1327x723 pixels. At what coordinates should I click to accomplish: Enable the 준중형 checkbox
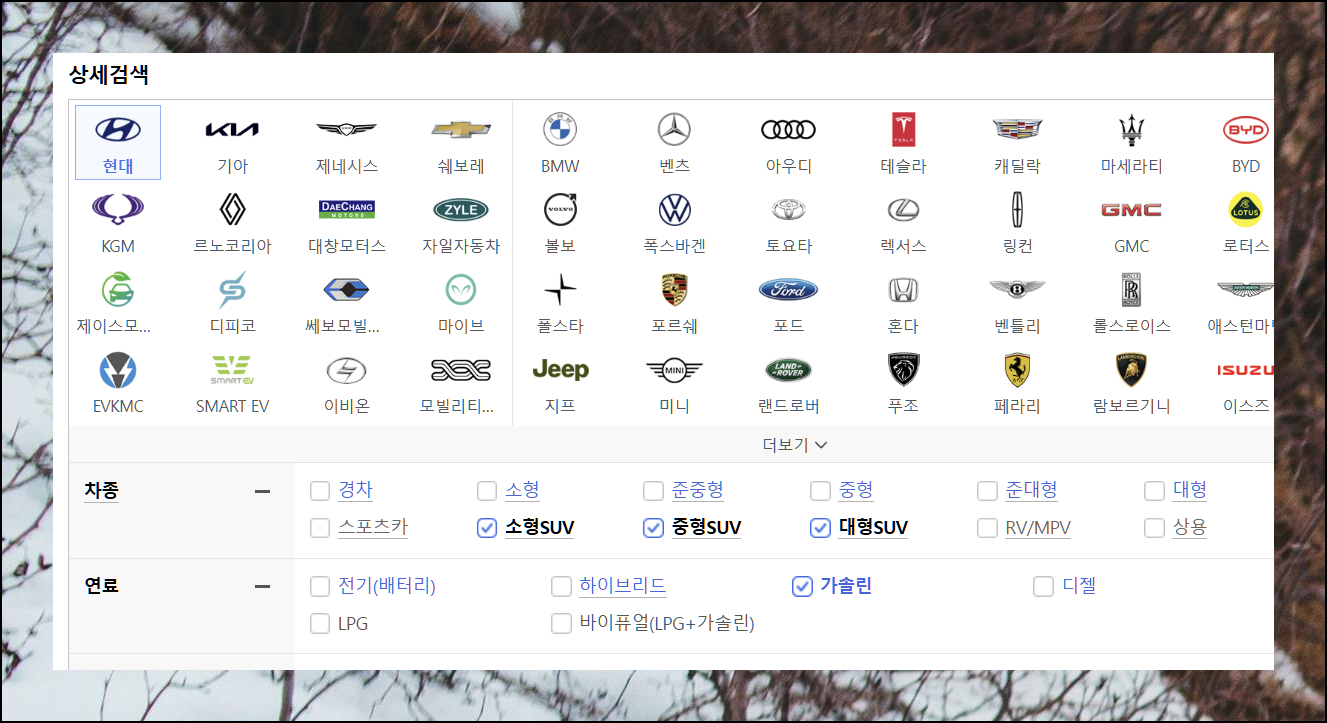coord(654,491)
